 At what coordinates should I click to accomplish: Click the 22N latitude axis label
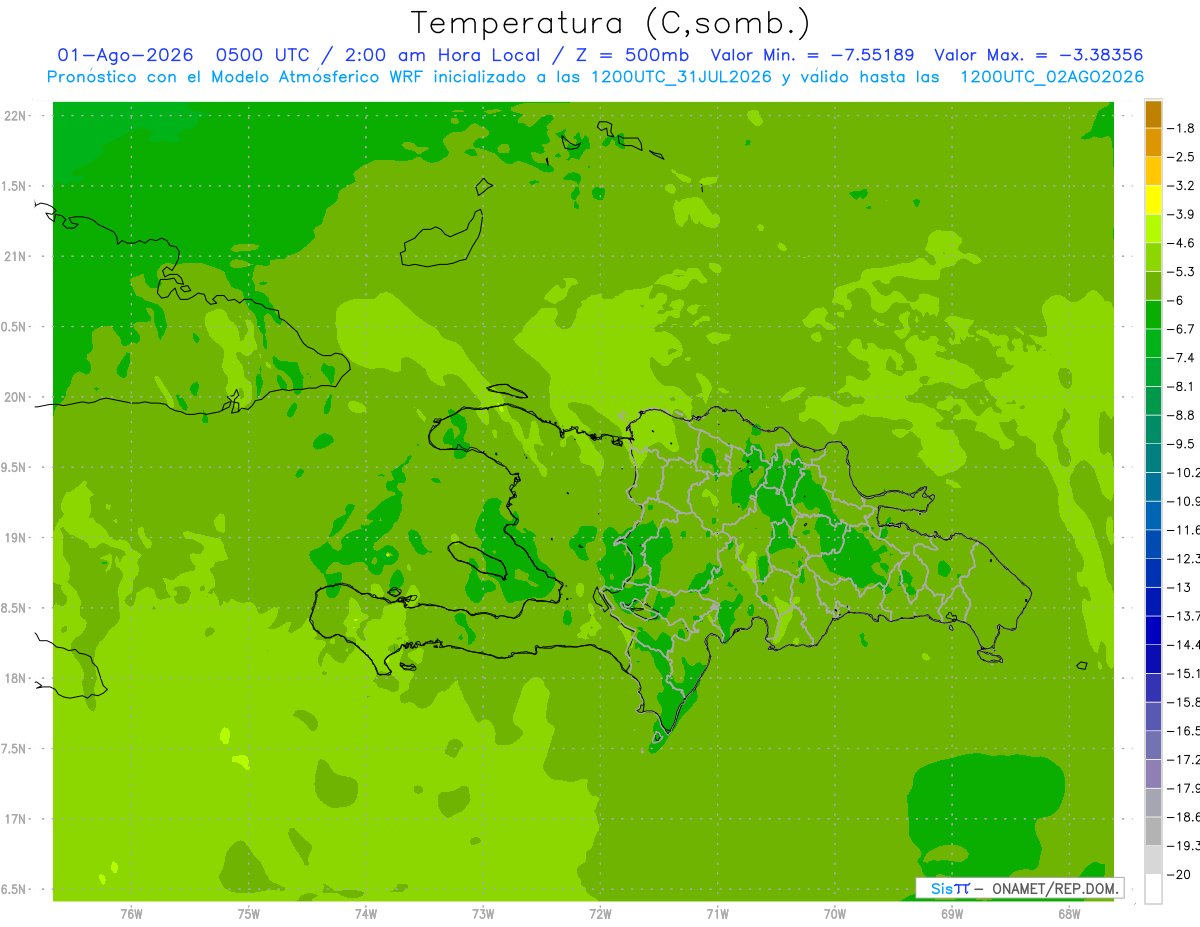tap(16, 116)
